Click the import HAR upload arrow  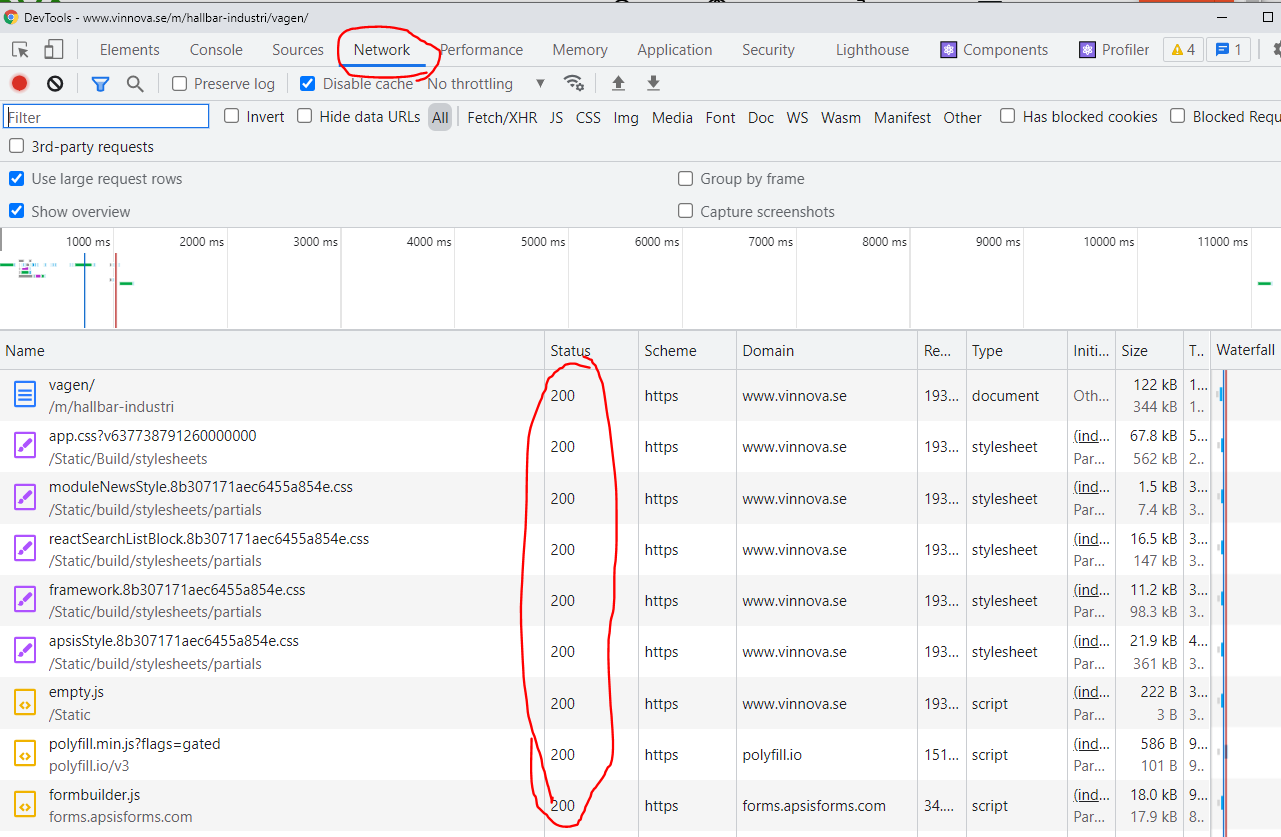tap(618, 84)
